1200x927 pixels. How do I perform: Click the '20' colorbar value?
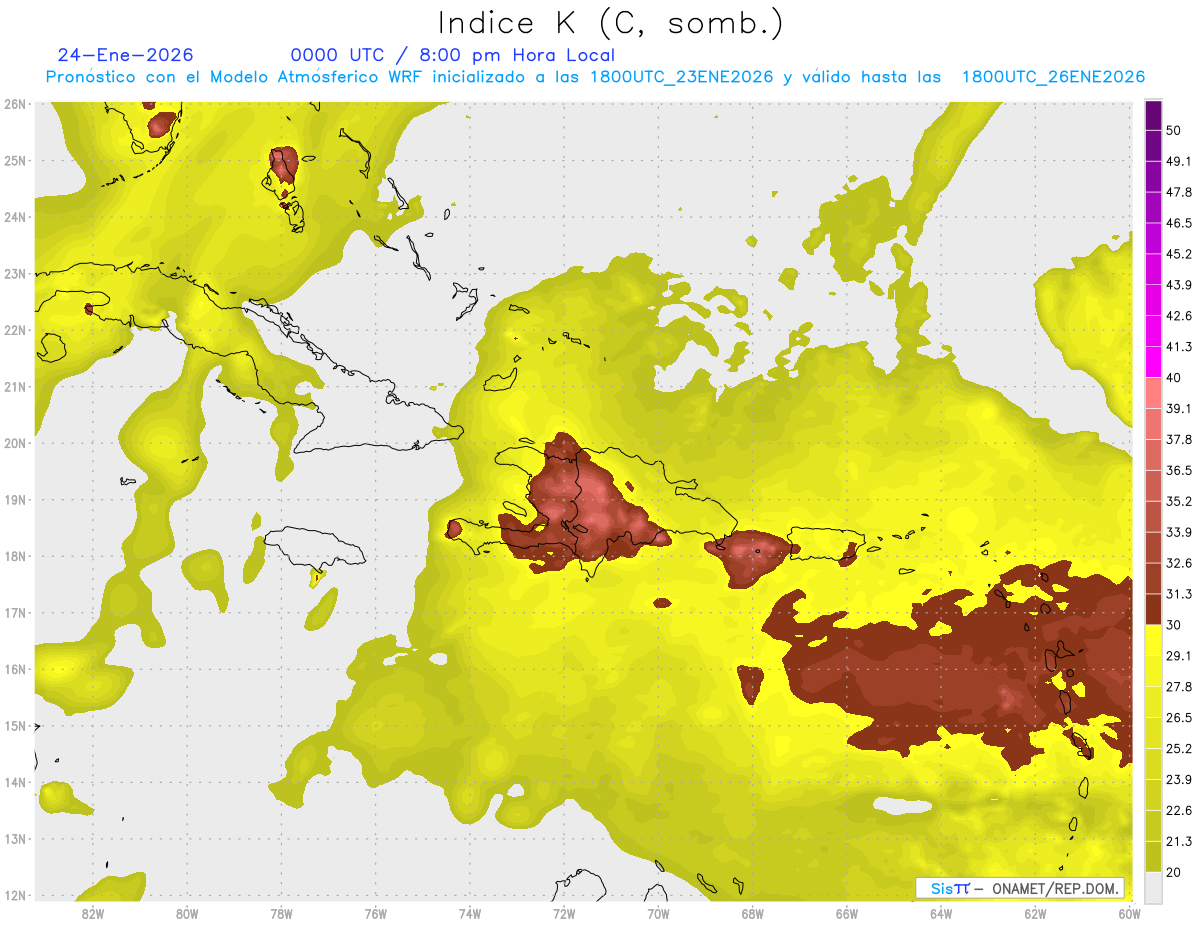click(1174, 873)
